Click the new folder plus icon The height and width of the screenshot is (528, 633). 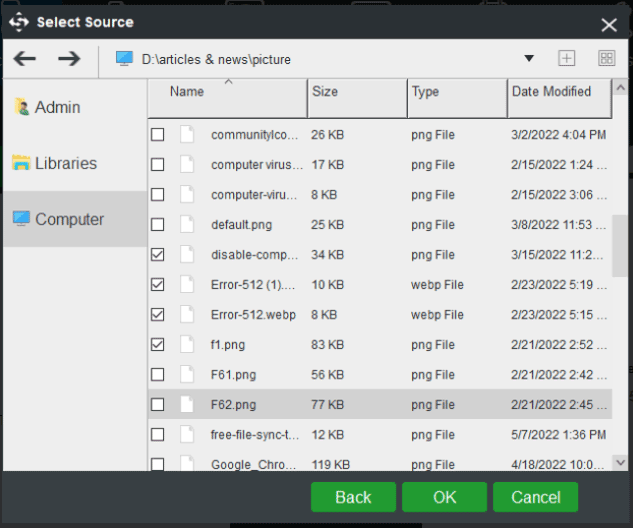pyautogui.click(x=566, y=59)
